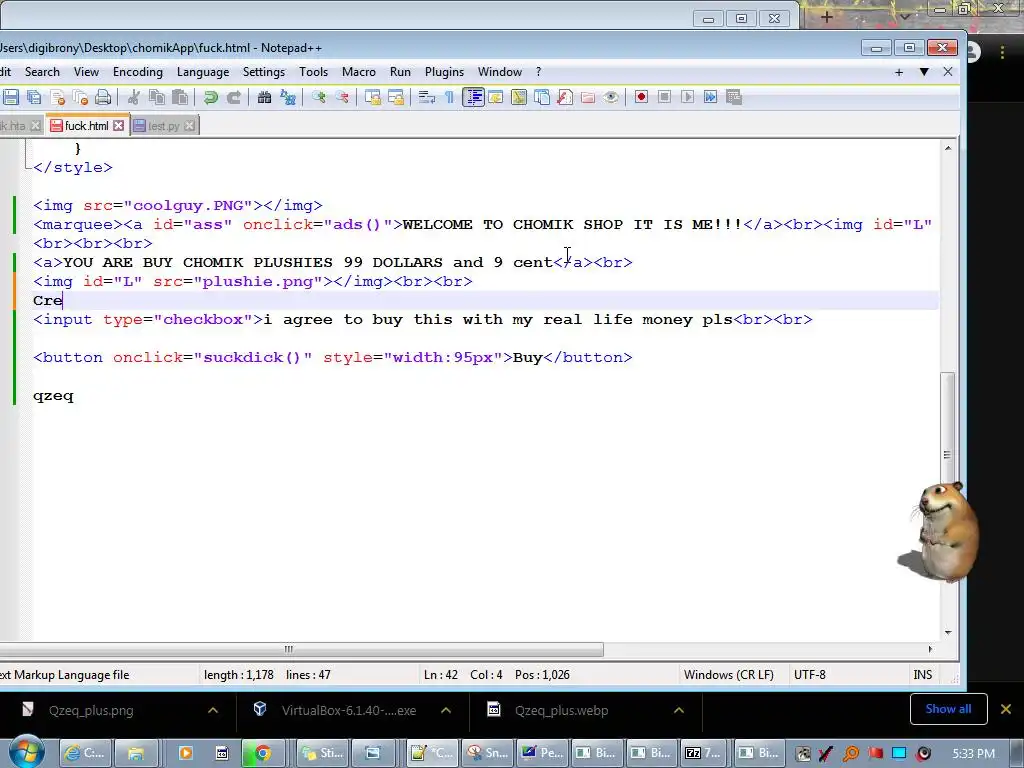1024x768 pixels.
Task: Click the Windows (CR LF) status entry
Action: pos(729,675)
